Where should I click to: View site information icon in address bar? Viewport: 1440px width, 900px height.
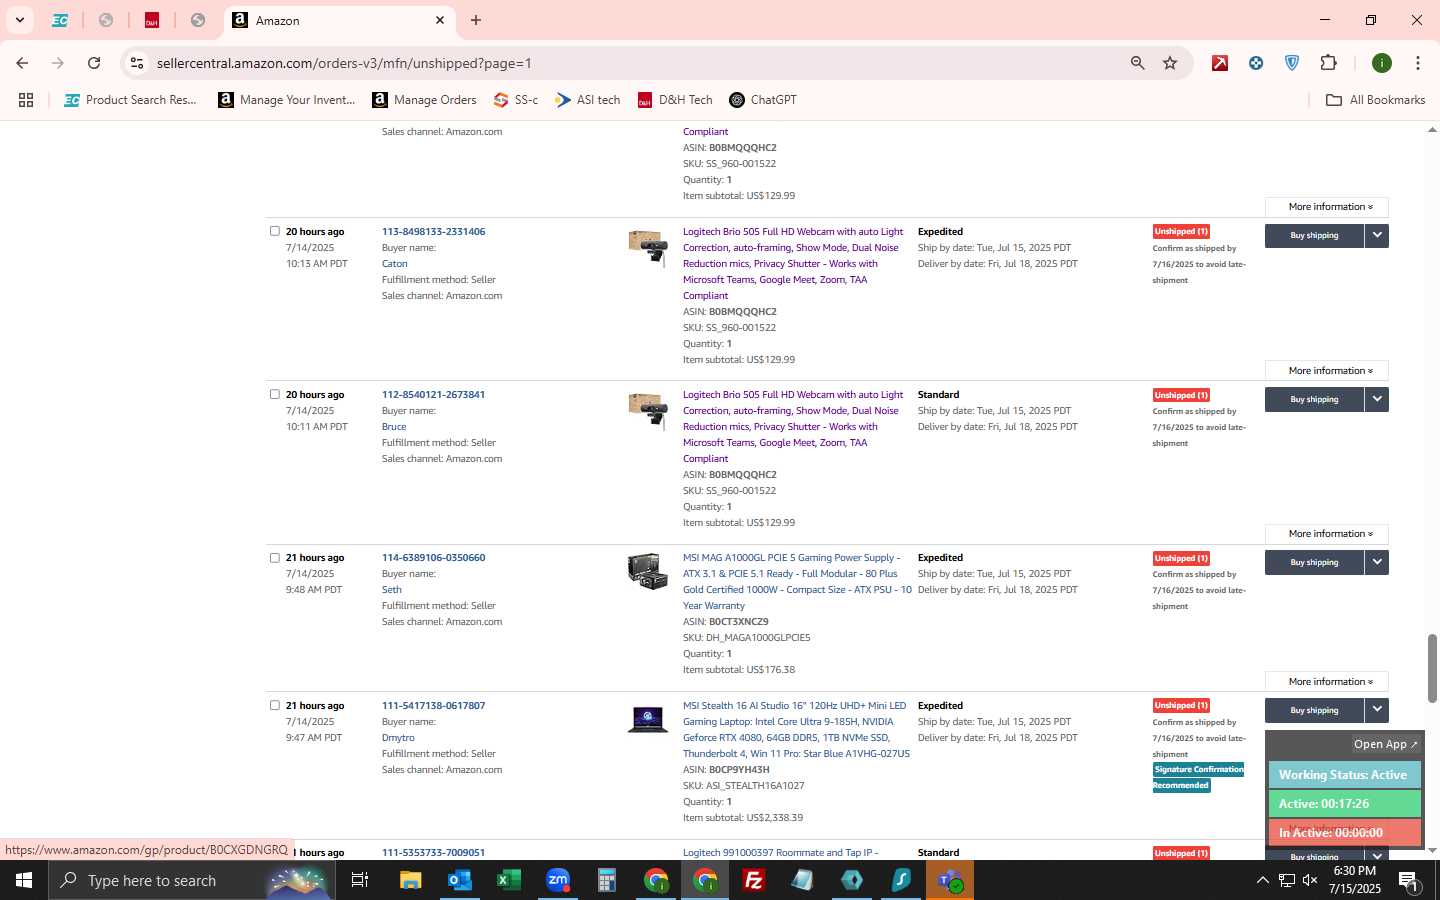pos(137,63)
